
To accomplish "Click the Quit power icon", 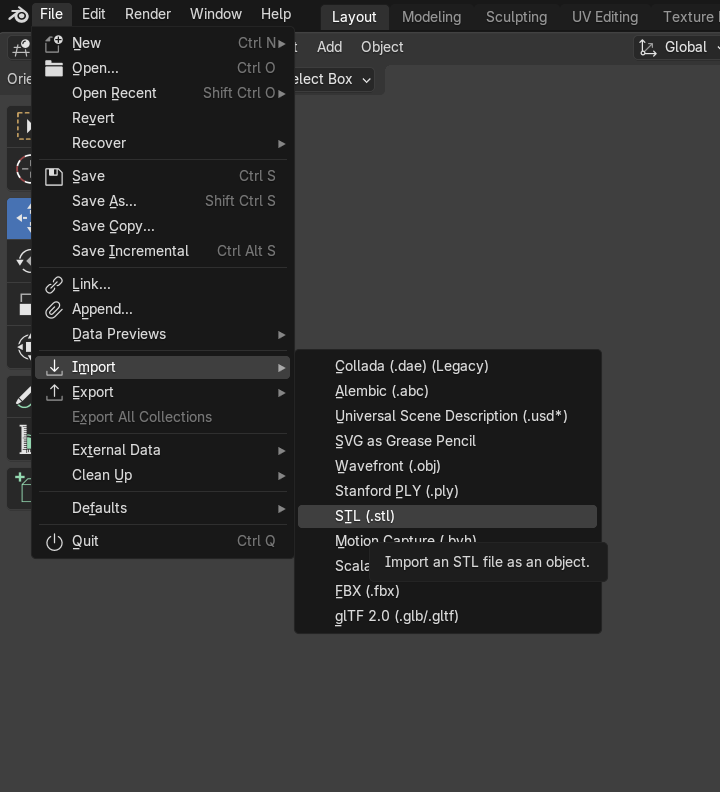I will [54, 541].
